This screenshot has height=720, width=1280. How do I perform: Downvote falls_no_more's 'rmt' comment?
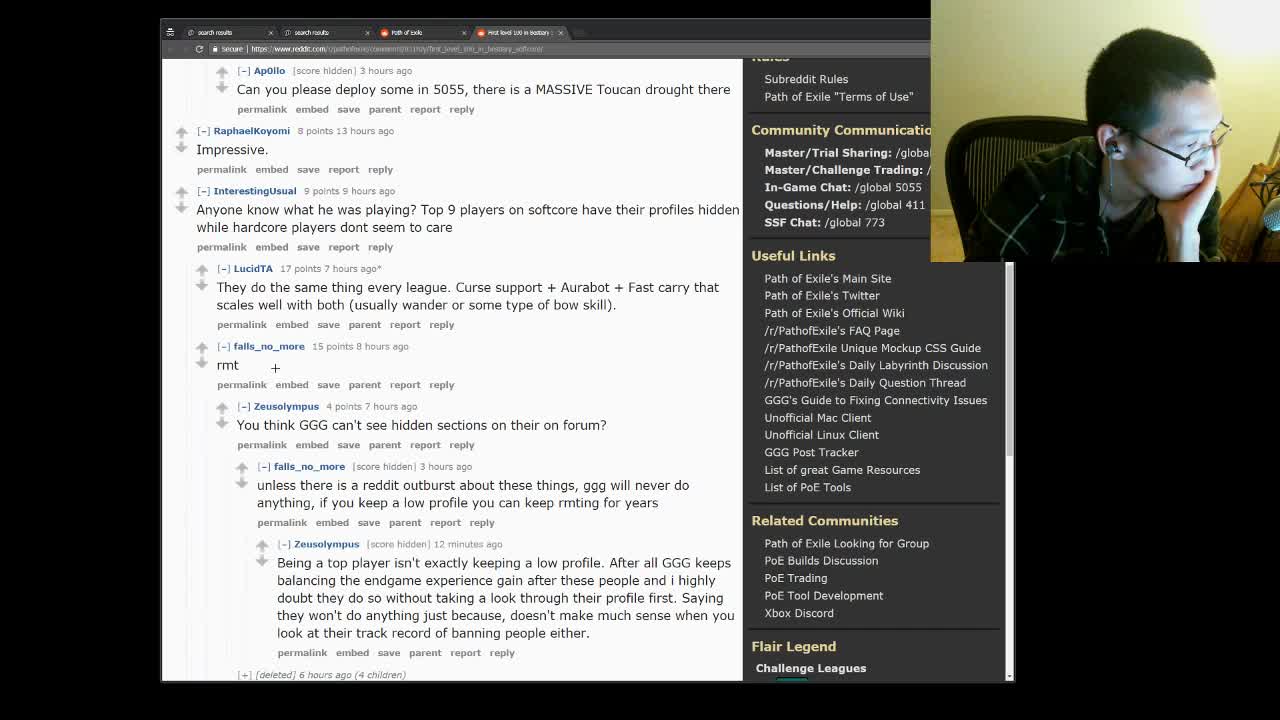pyautogui.click(x=201, y=363)
